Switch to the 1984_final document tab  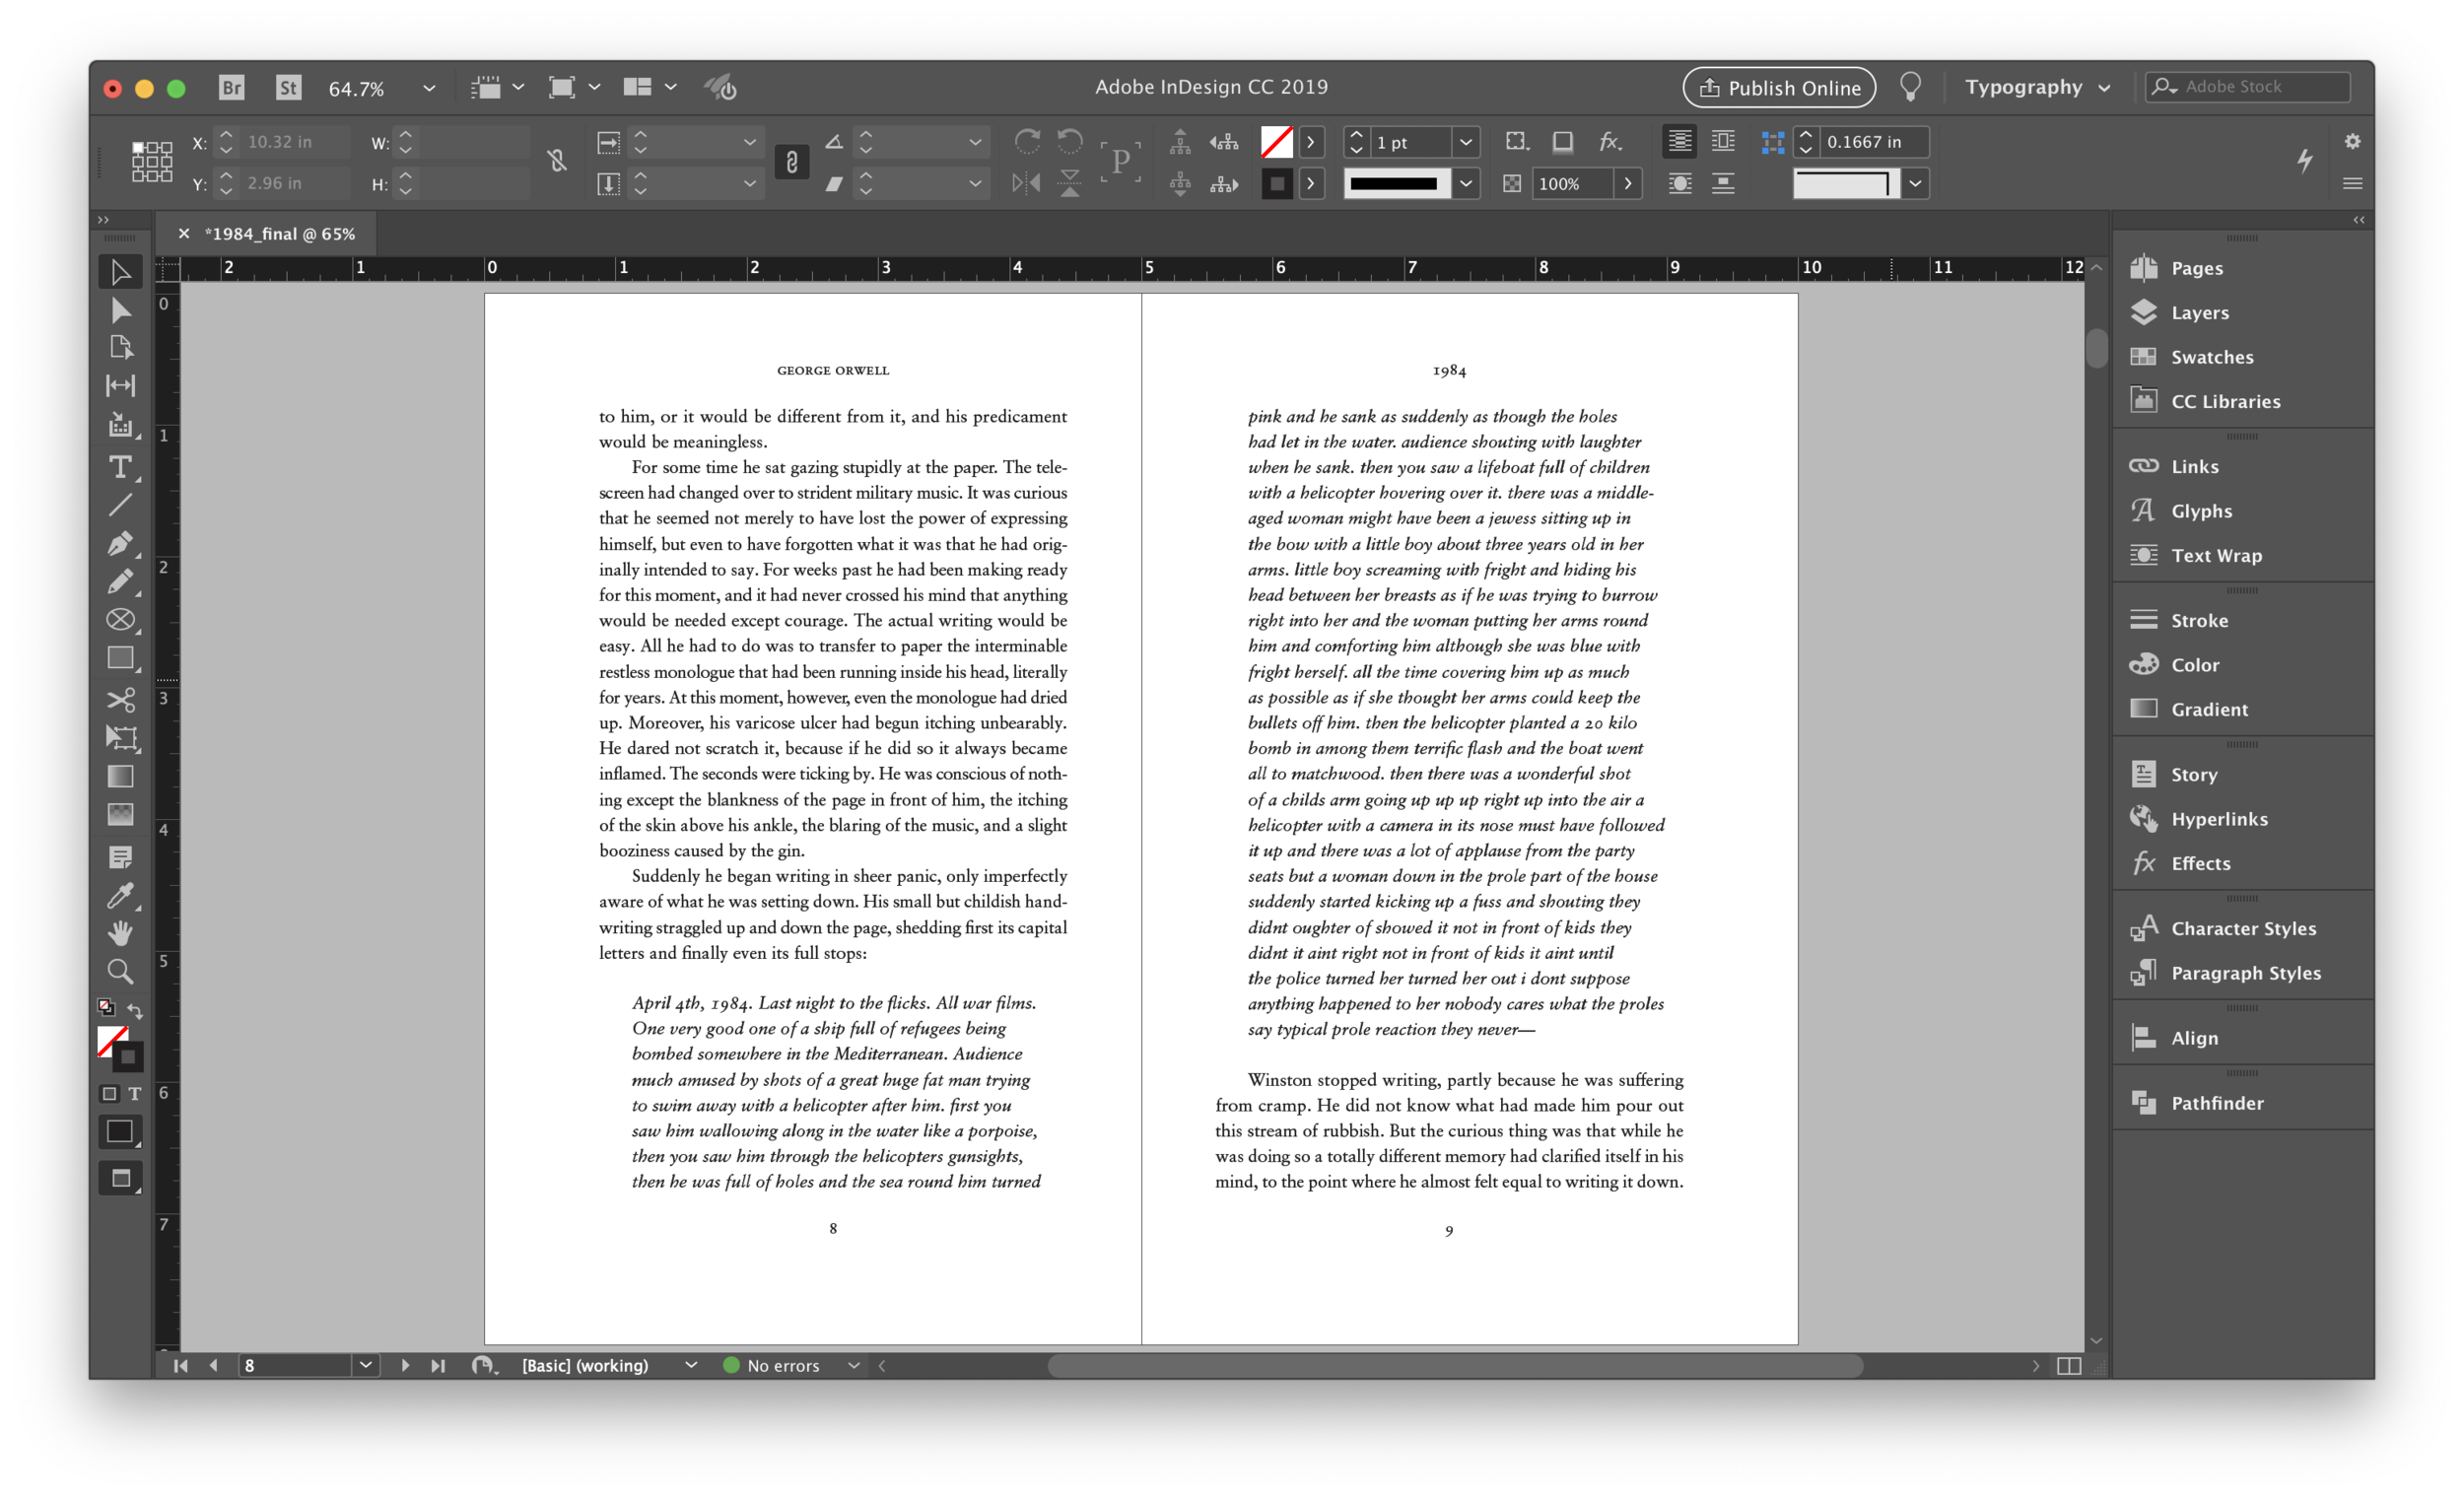(x=280, y=234)
